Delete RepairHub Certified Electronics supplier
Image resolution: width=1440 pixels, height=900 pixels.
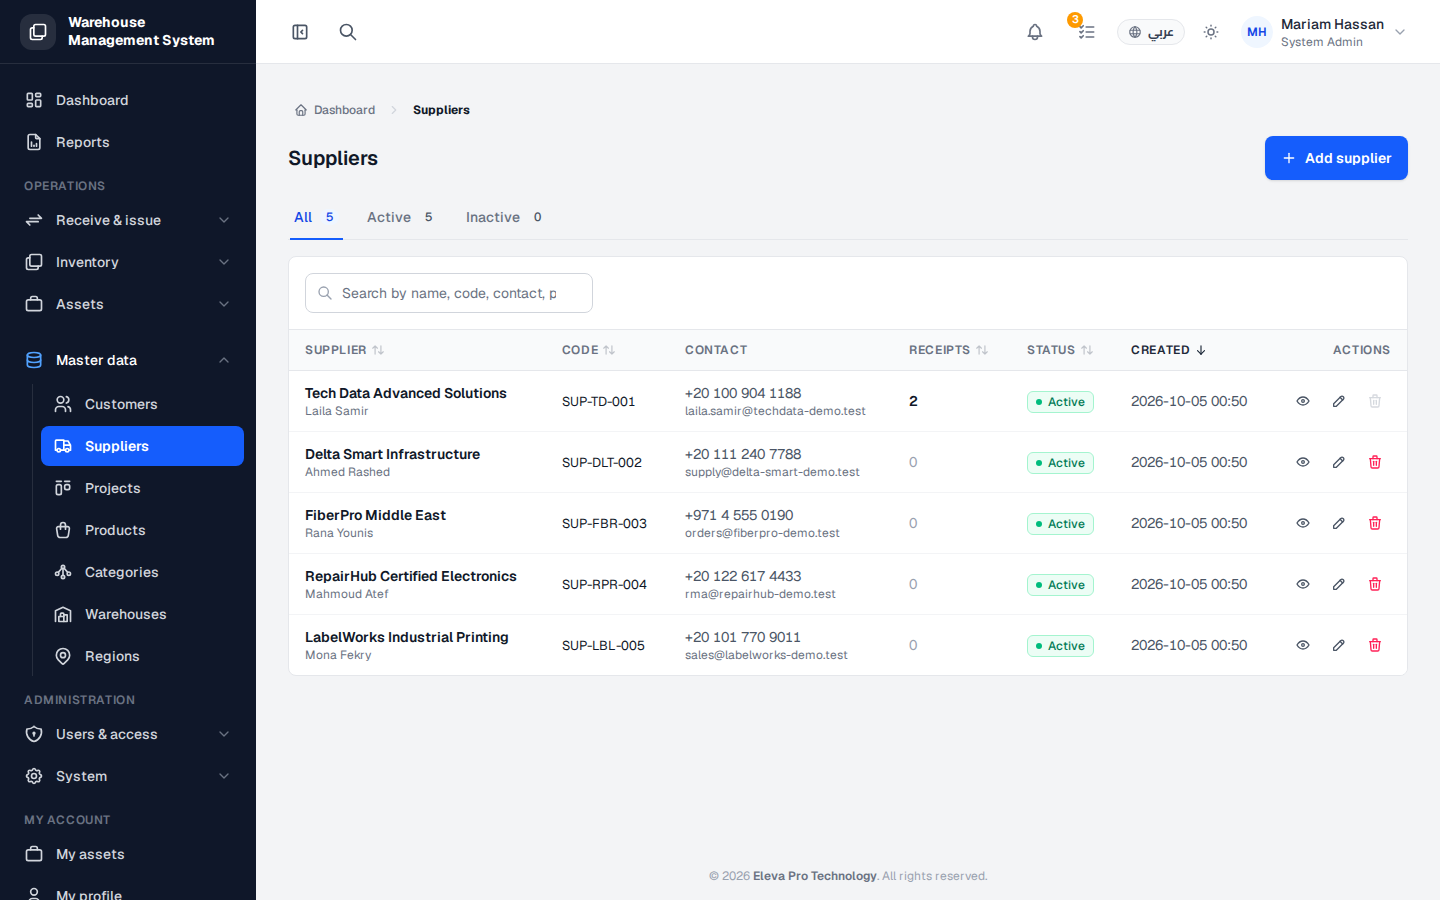pyautogui.click(x=1375, y=584)
